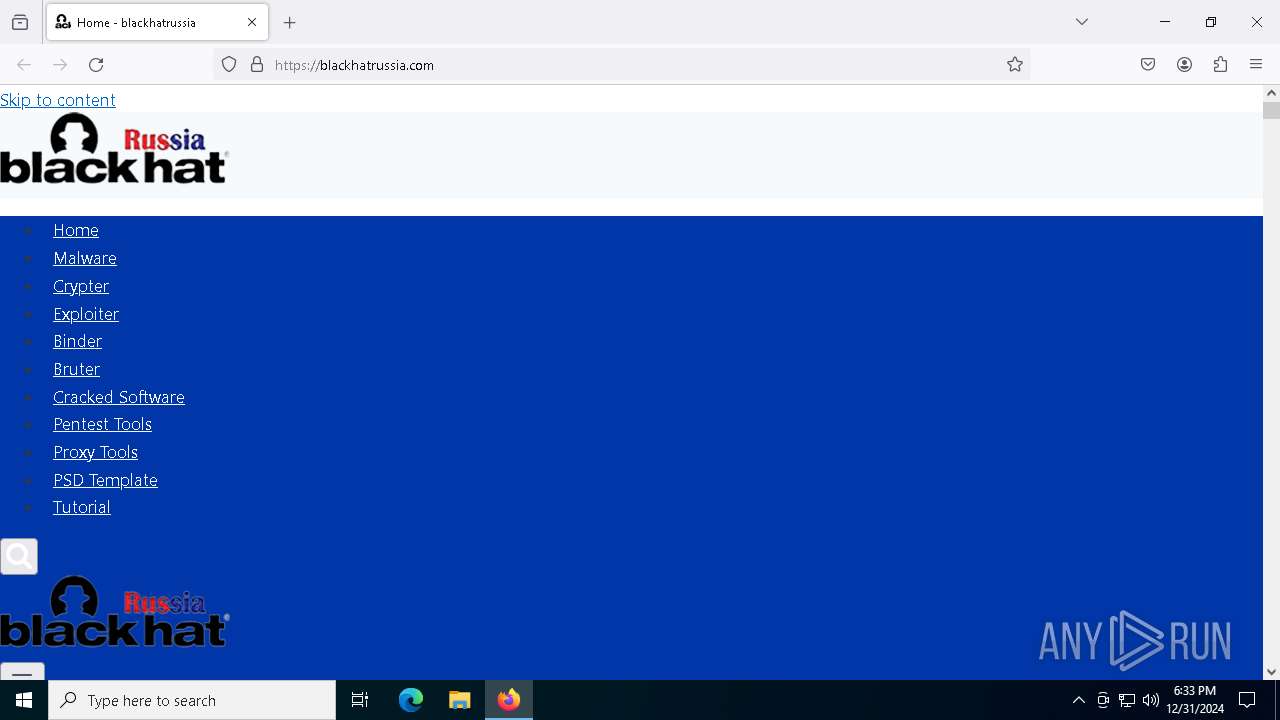Click the lower blackhat Russia logo

click(114, 611)
